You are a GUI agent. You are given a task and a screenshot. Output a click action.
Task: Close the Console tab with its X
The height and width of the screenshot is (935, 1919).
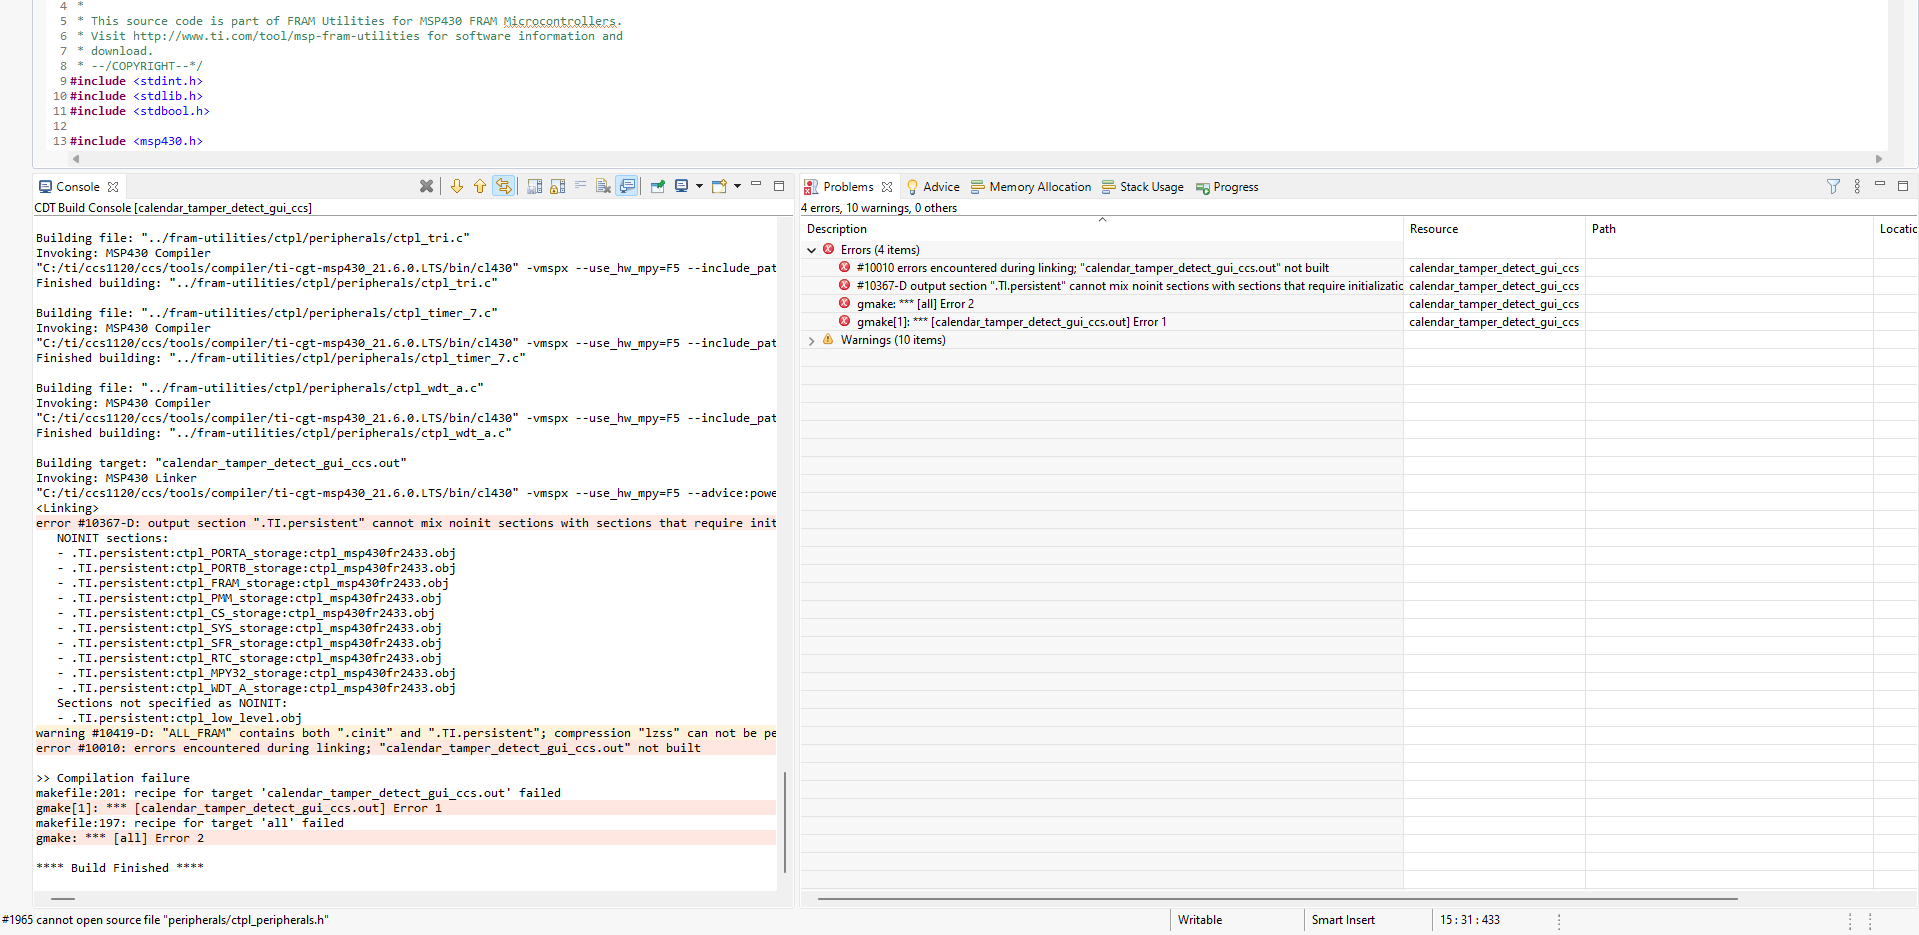(x=113, y=187)
